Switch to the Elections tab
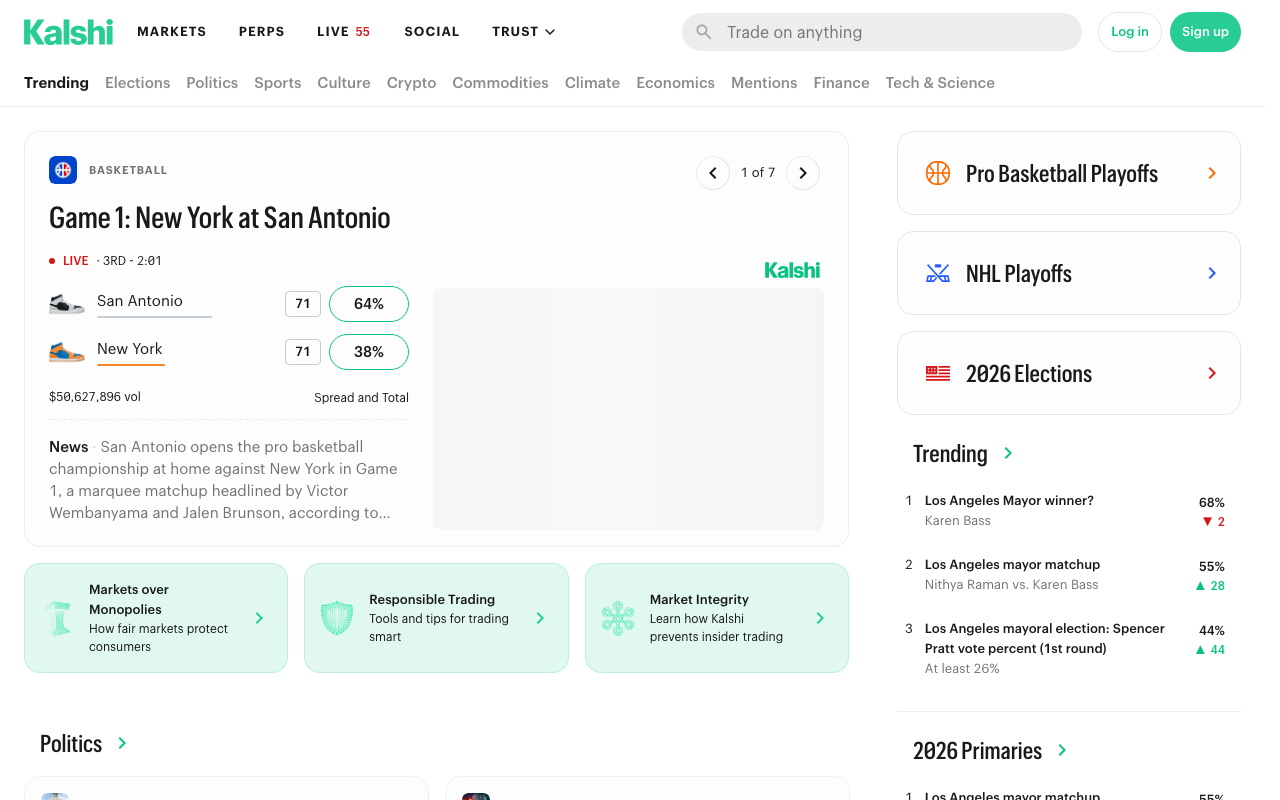This screenshot has width=1280, height=800. point(138,83)
